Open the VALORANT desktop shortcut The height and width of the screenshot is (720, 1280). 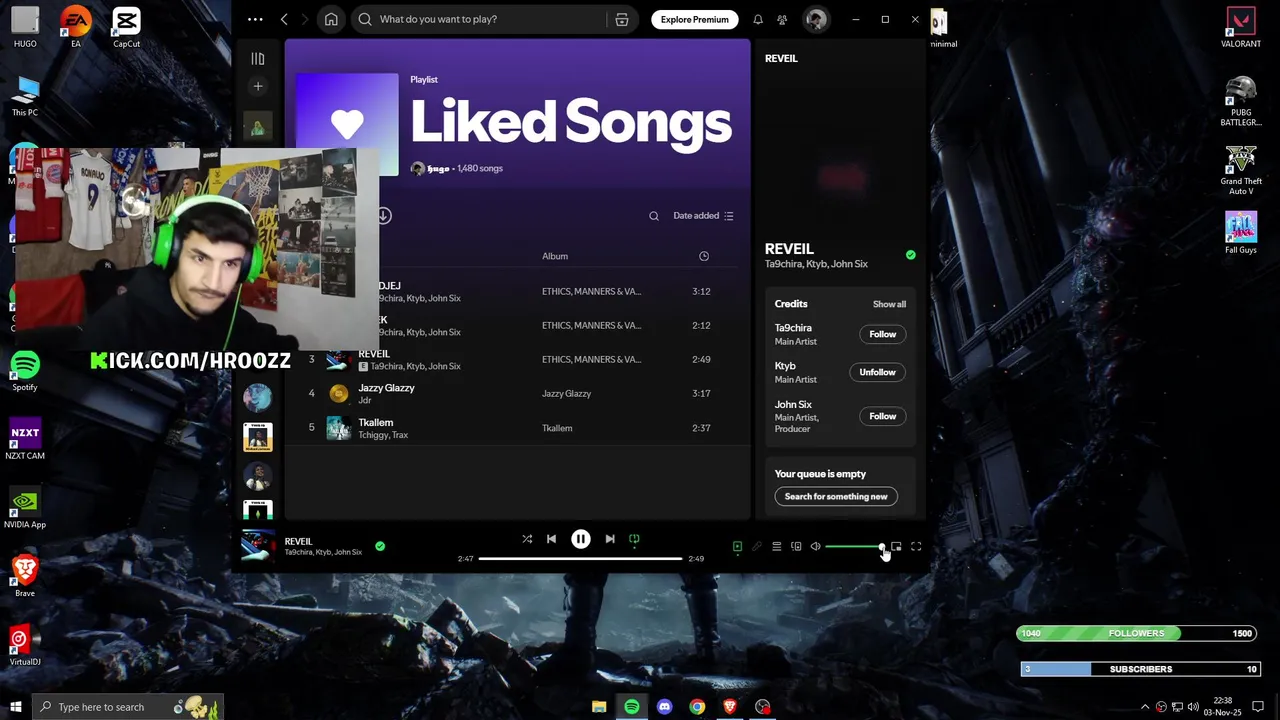1241,27
